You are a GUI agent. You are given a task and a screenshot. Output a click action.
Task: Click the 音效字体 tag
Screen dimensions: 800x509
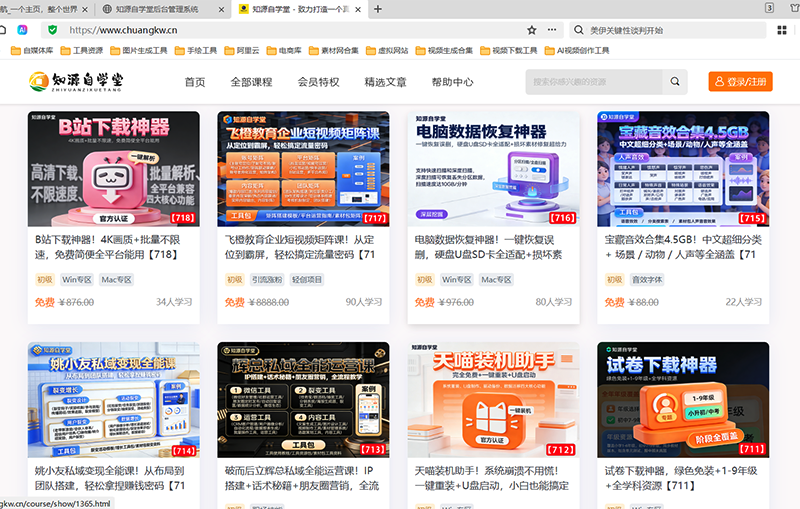646,279
